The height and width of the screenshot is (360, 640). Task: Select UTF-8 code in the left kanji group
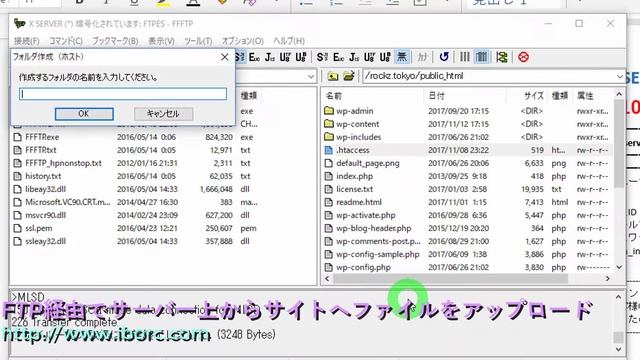click(x=285, y=57)
